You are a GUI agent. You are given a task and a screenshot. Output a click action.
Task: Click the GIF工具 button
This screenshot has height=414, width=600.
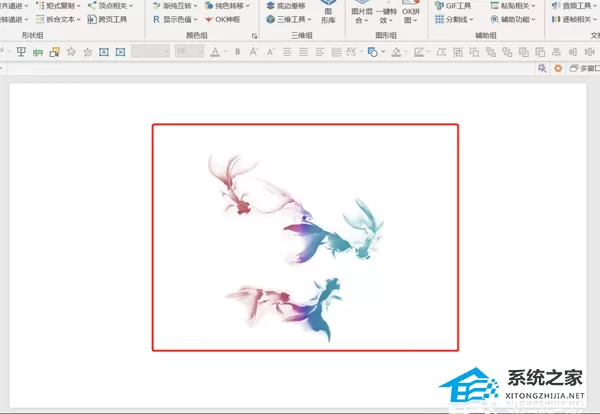[x=453, y=6]
